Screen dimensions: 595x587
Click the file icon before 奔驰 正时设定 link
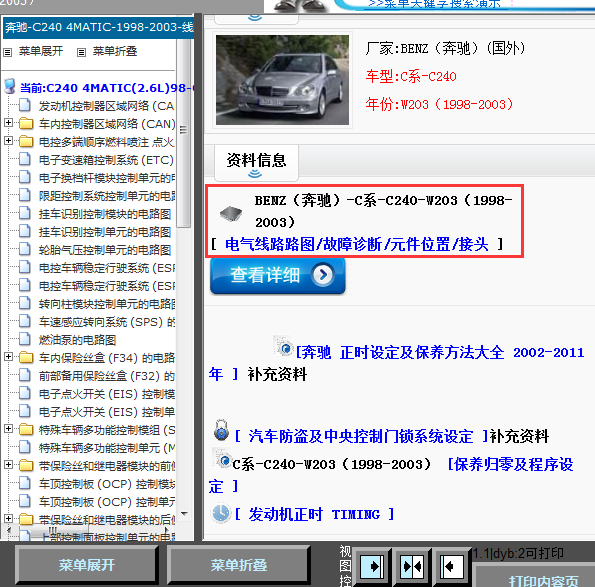[x=283, y=345]
